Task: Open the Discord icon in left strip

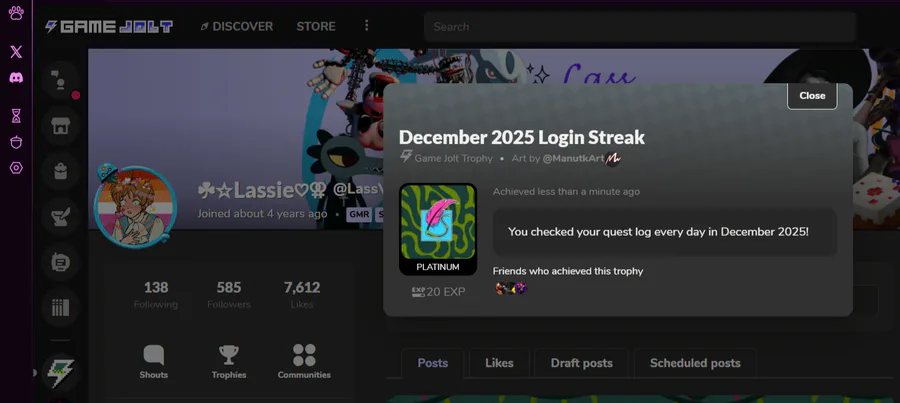Action: tap(16, 78)
